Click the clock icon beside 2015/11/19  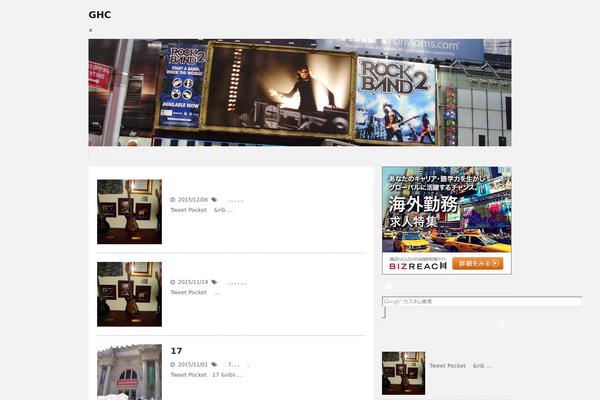click(173, 282)
